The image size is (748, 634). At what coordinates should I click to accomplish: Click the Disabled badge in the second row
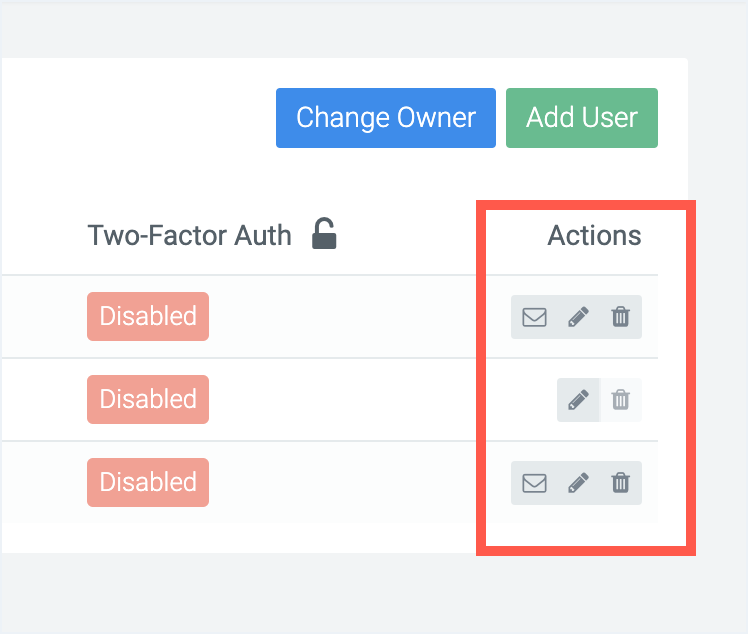(148, 399)
